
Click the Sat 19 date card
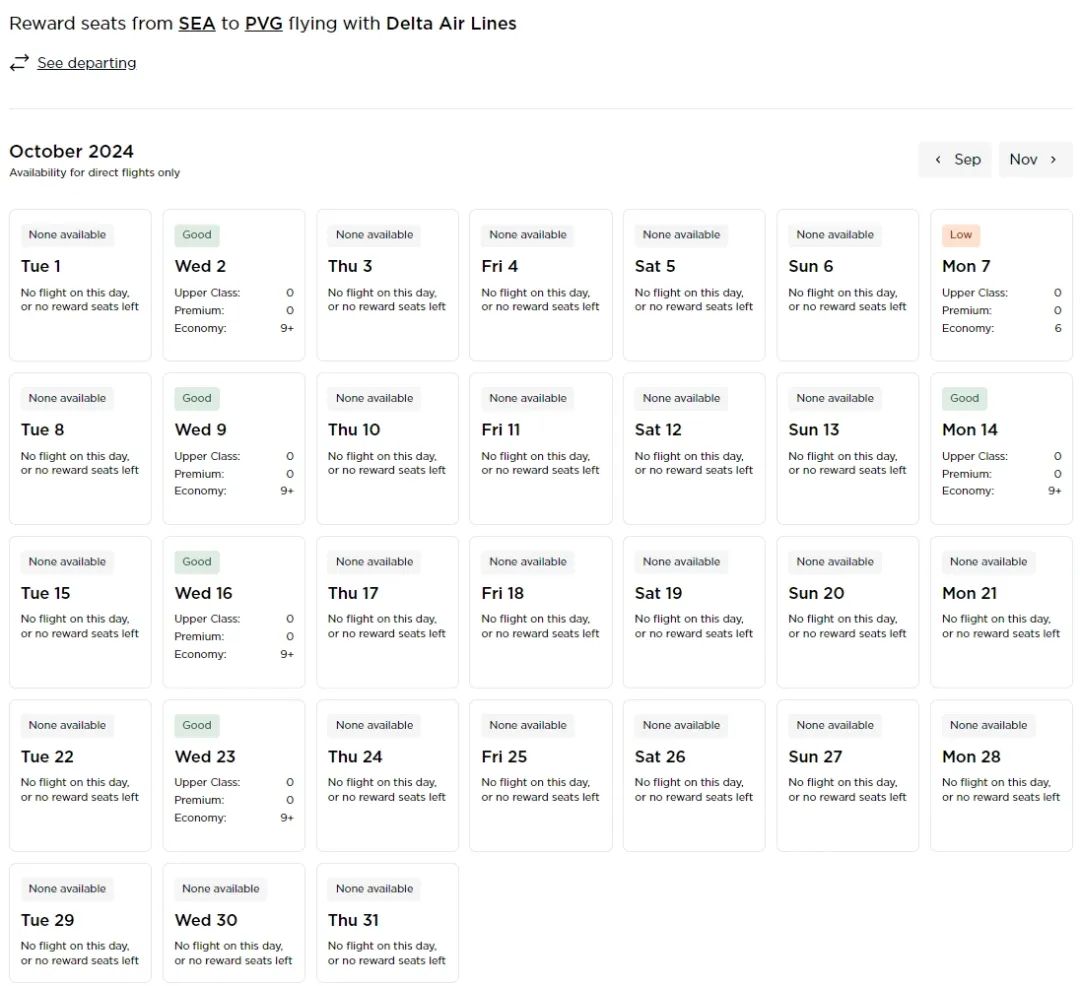694,612
